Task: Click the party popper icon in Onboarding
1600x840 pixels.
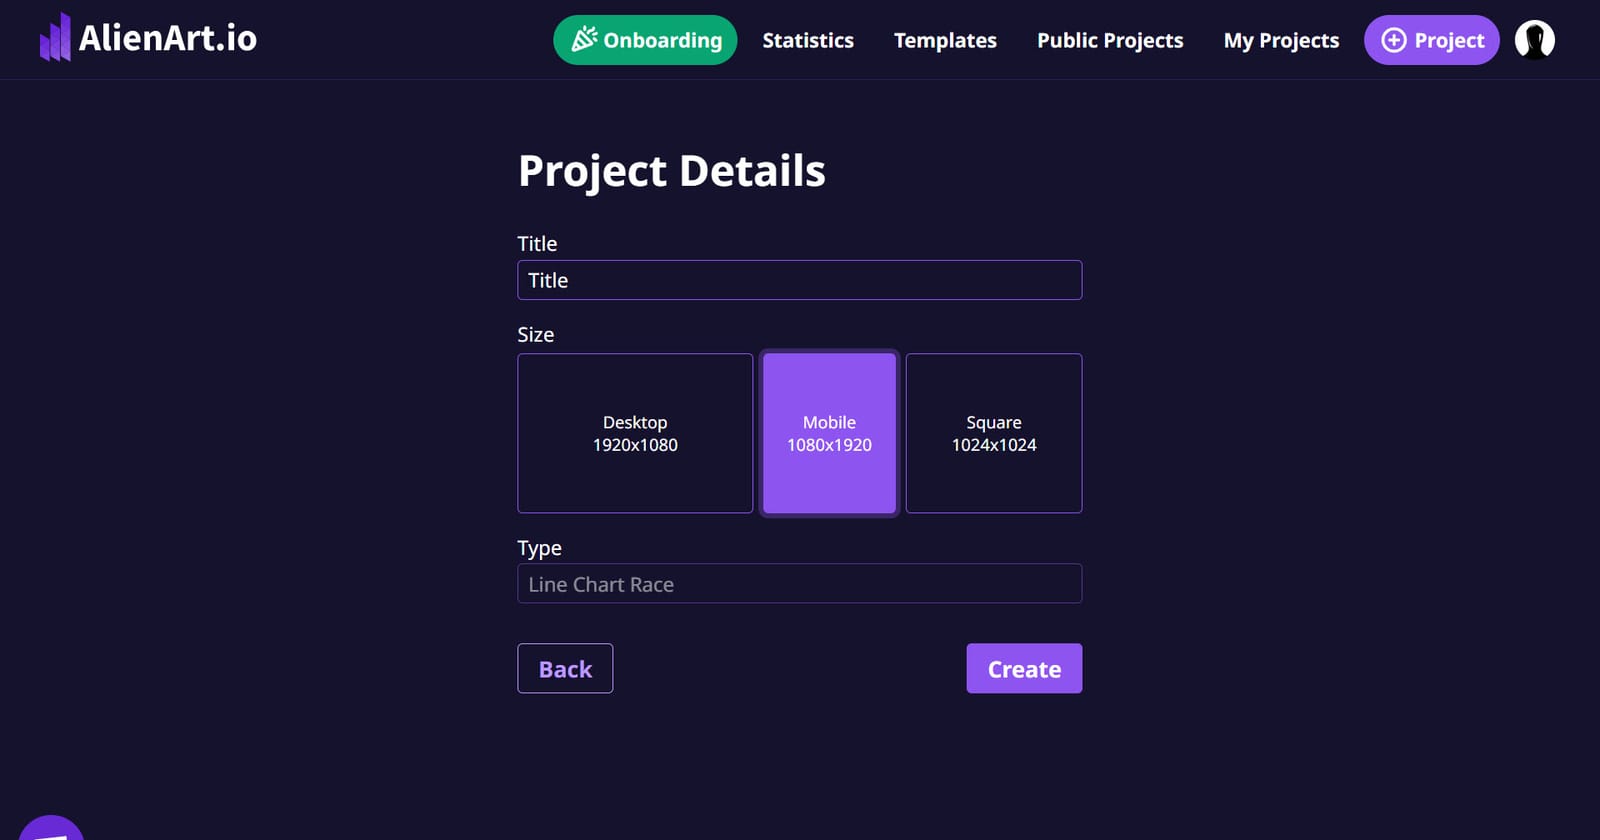Action: tap(583, 39)
